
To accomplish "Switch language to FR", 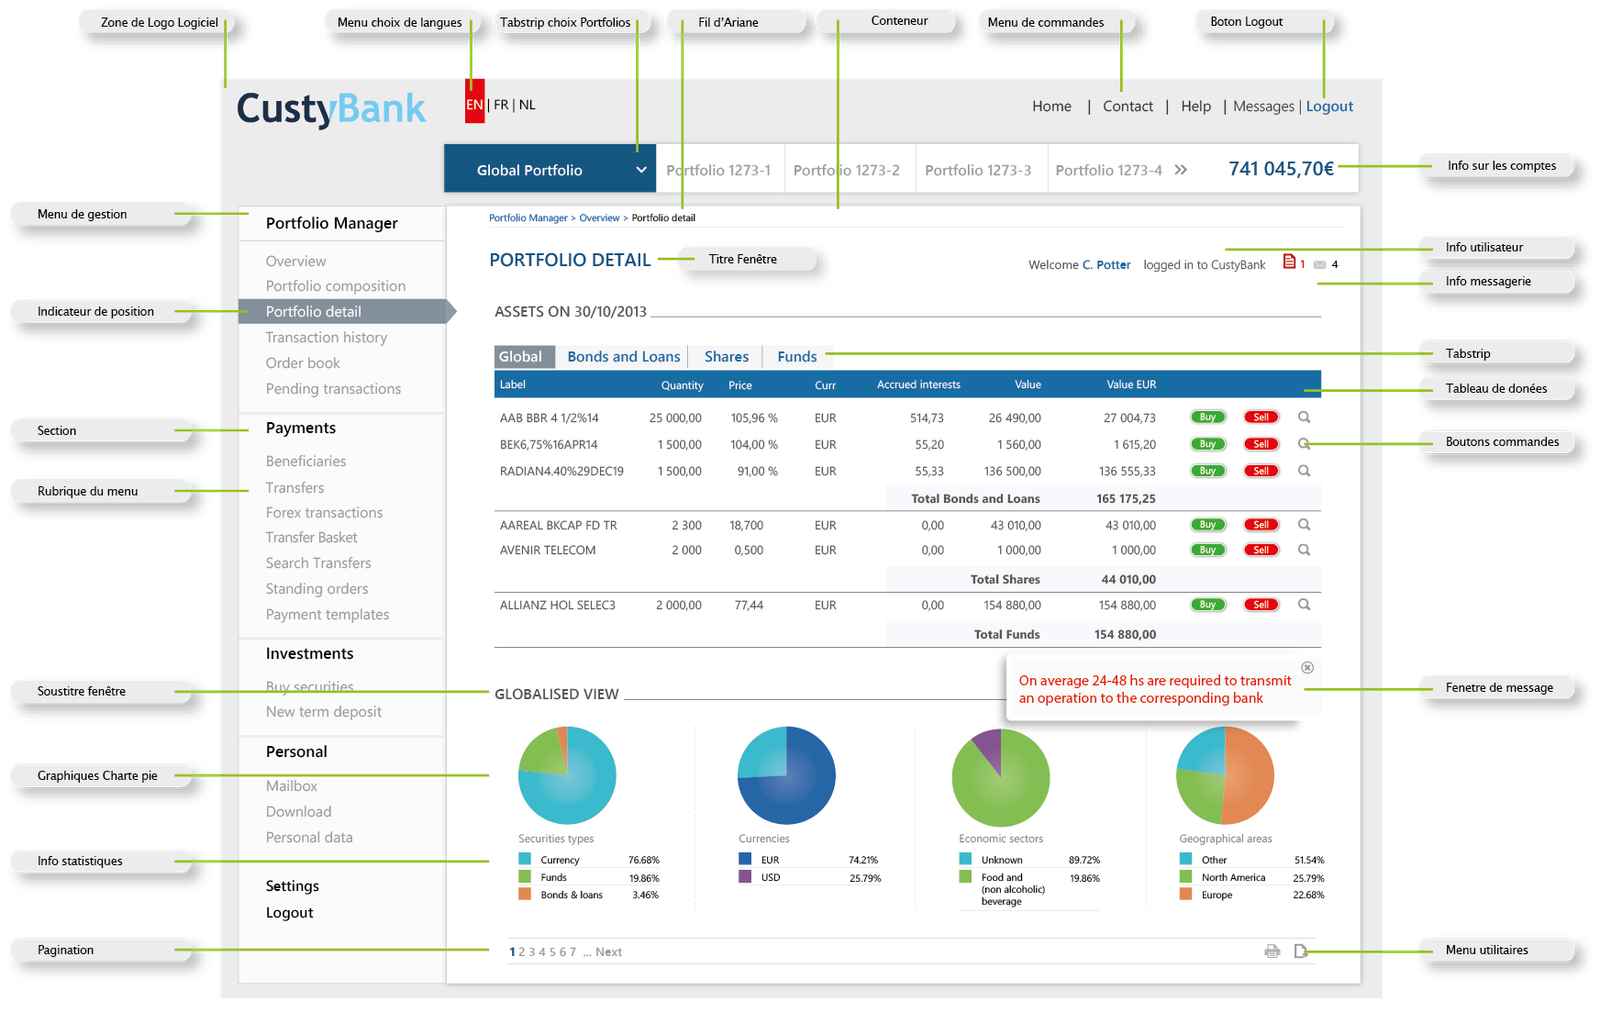I will (501, 105).
